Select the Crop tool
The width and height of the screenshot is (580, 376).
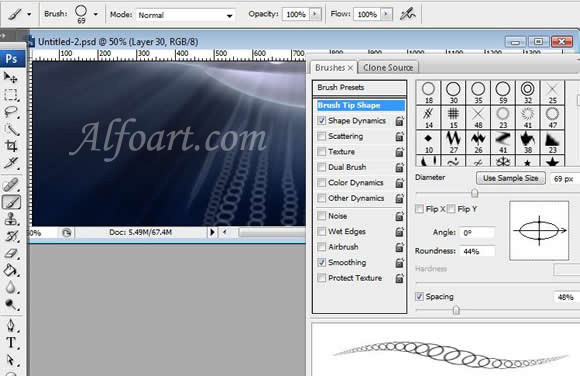pos(10,146)
